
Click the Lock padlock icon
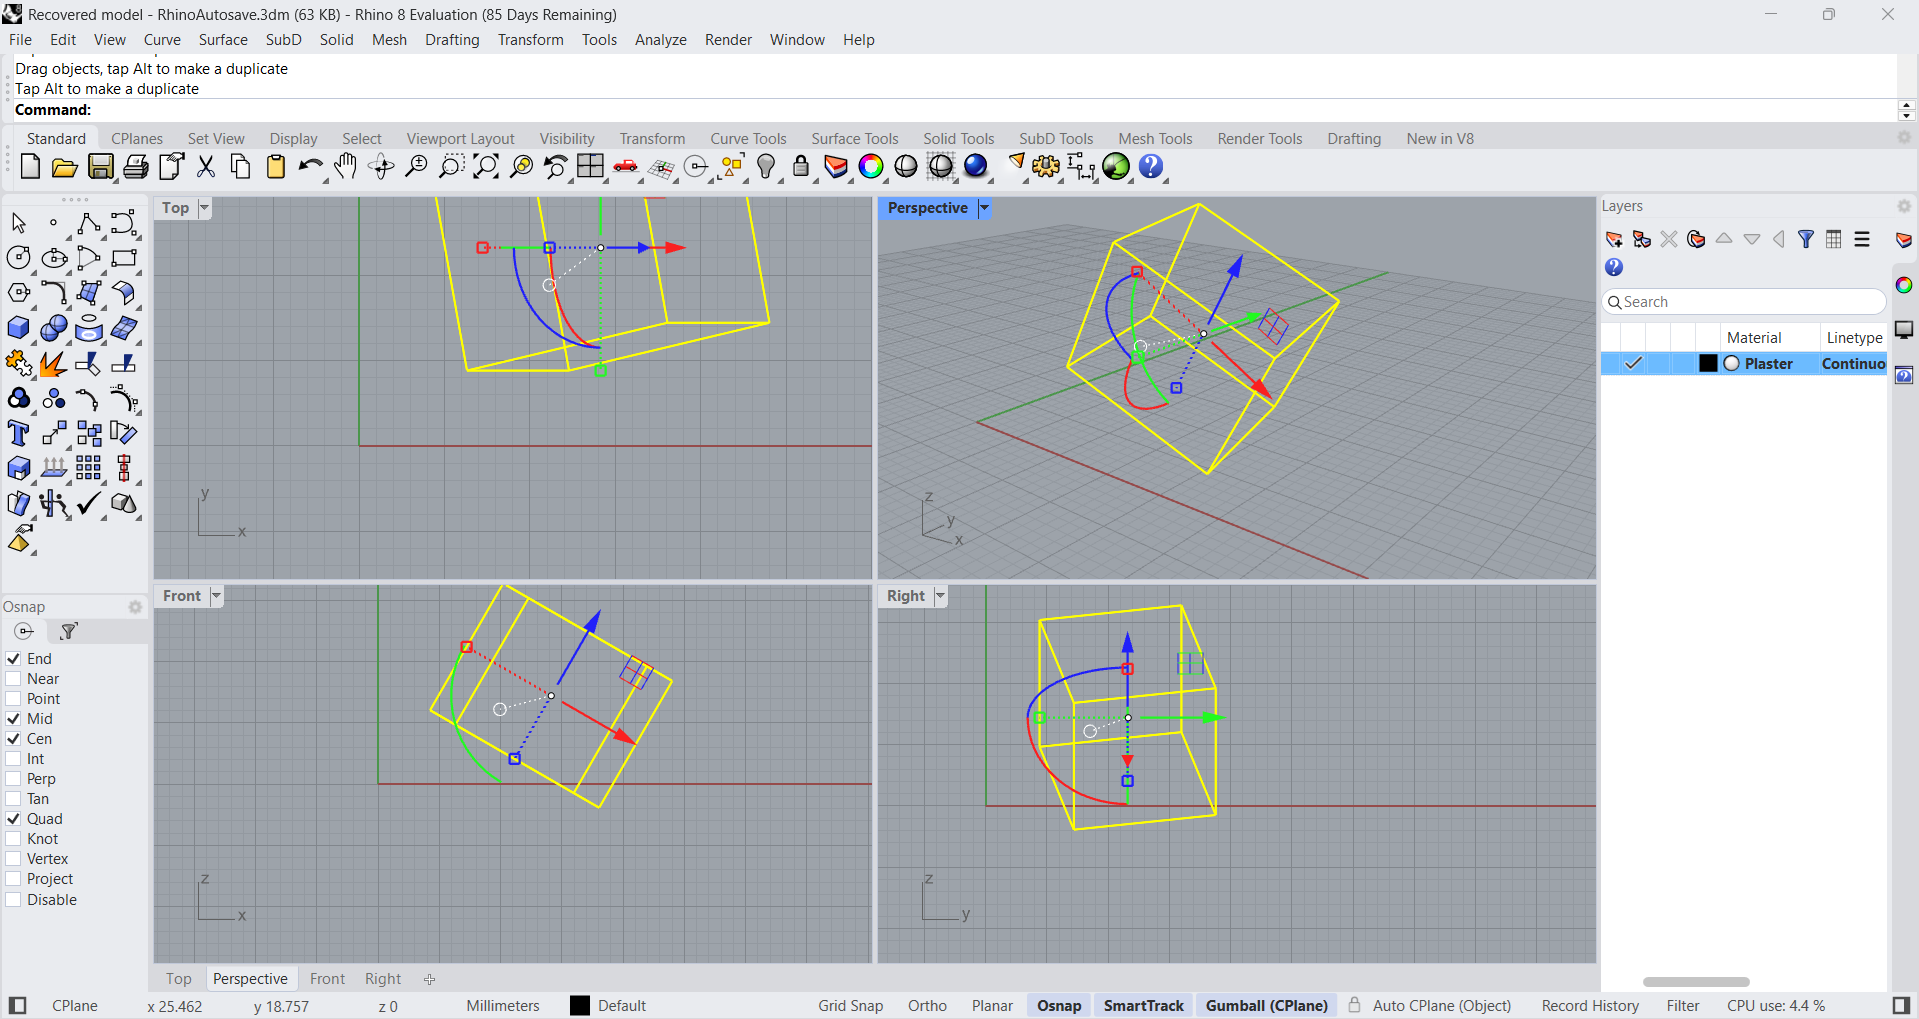tap(801, 167)
